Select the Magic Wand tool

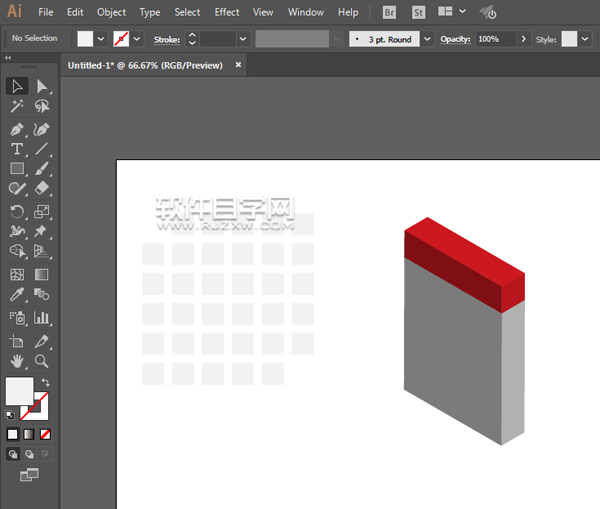click(x=17, y=106)
